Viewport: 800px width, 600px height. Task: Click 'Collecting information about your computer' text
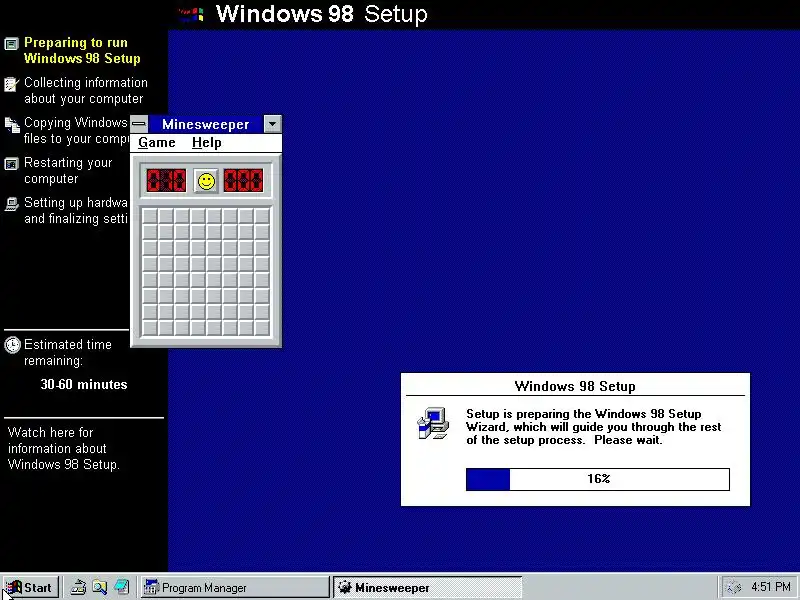point(86,90)
